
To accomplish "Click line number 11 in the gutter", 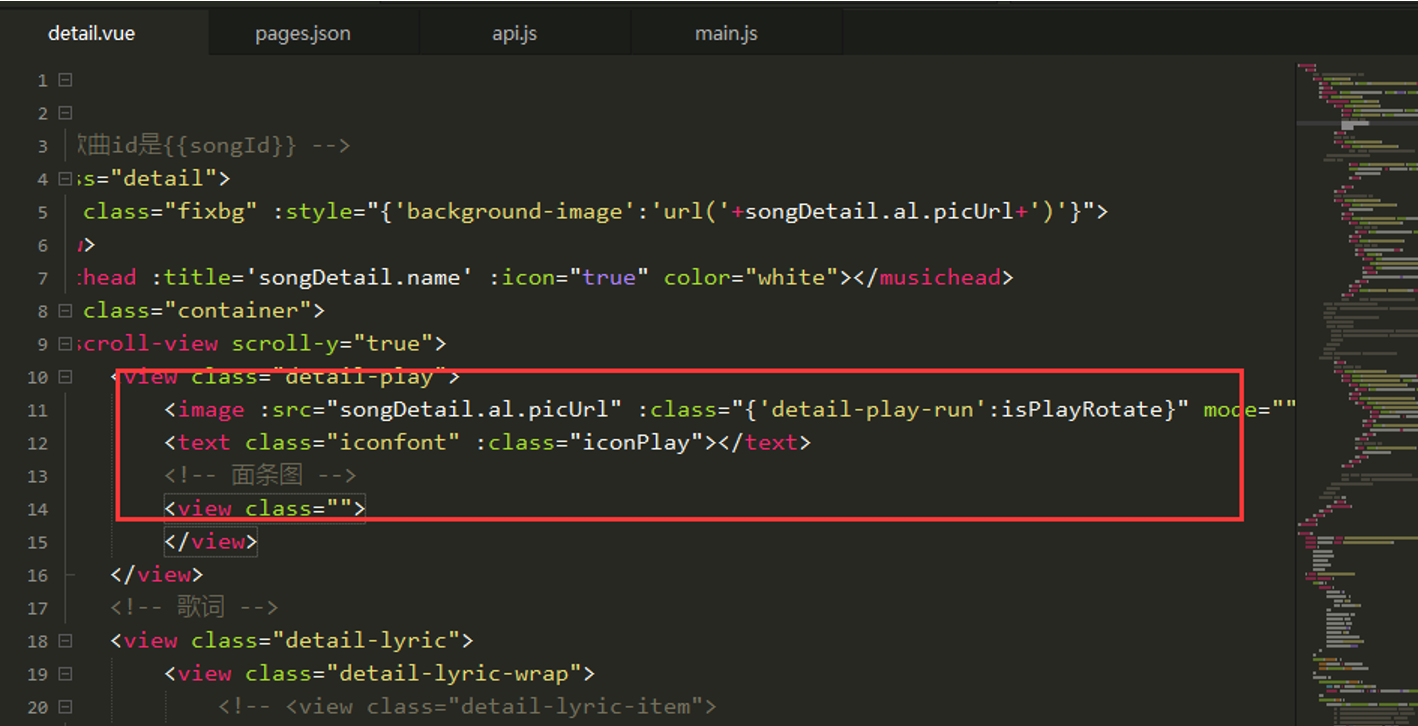I will [x=37, y=410].
